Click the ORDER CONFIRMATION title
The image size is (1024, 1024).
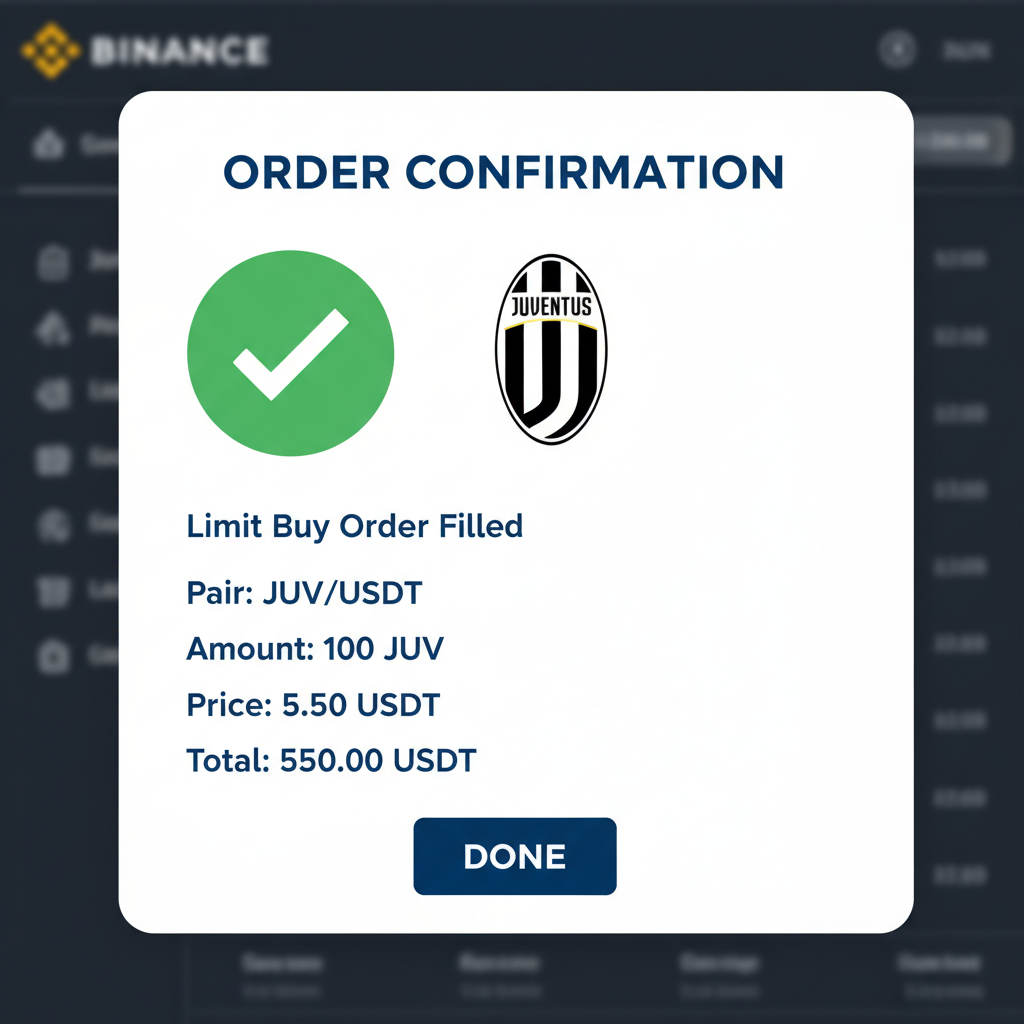coord(504,173)
